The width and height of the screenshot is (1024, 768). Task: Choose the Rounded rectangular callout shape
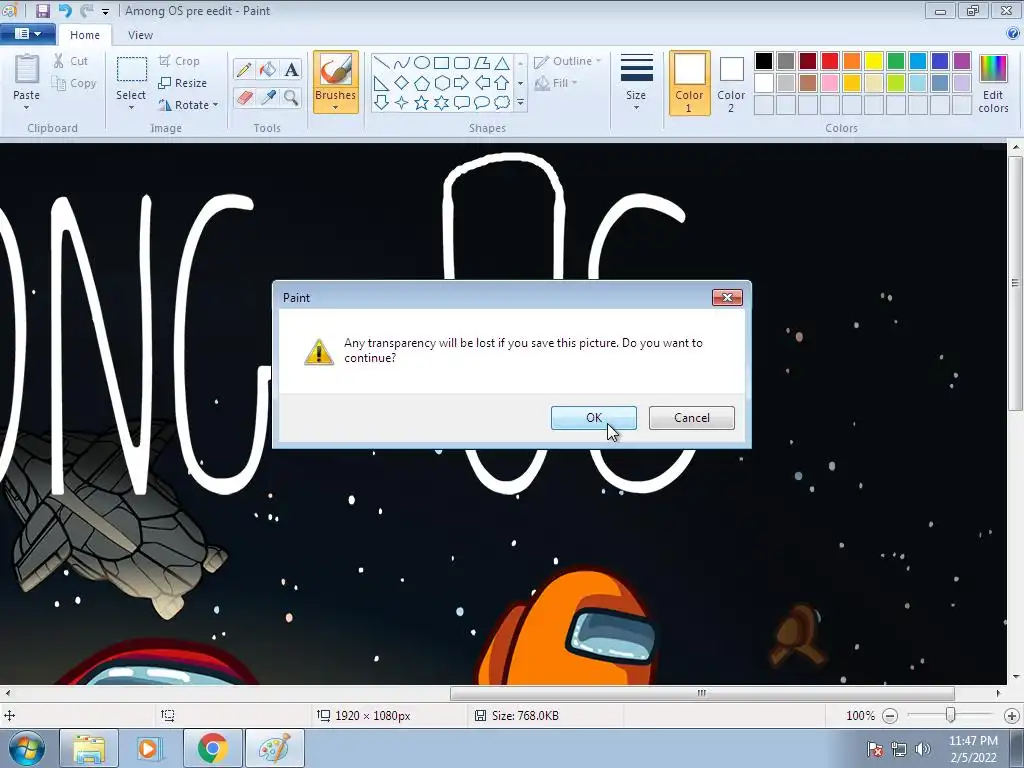(462, 103)
